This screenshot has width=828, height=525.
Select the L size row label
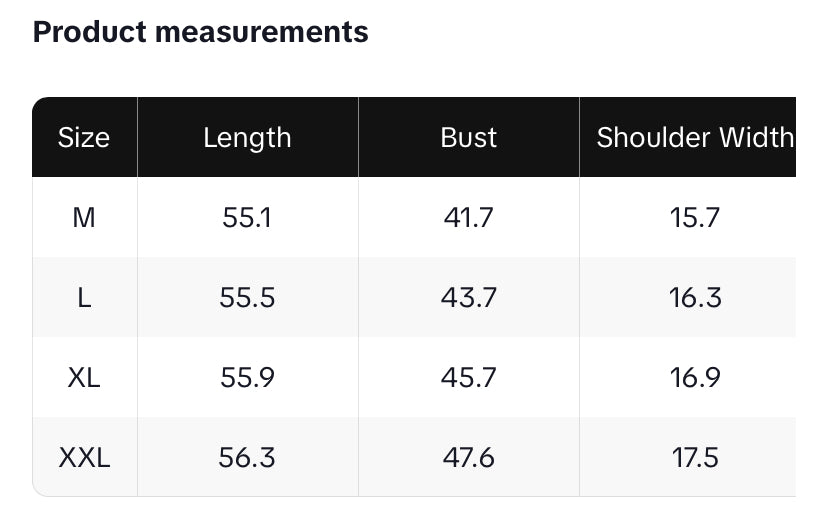click(84, 297)
